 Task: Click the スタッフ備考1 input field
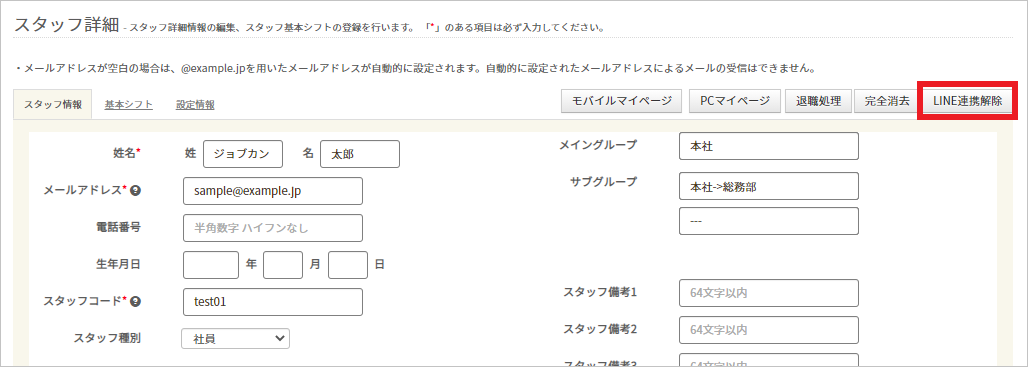[x=769, y=293]
